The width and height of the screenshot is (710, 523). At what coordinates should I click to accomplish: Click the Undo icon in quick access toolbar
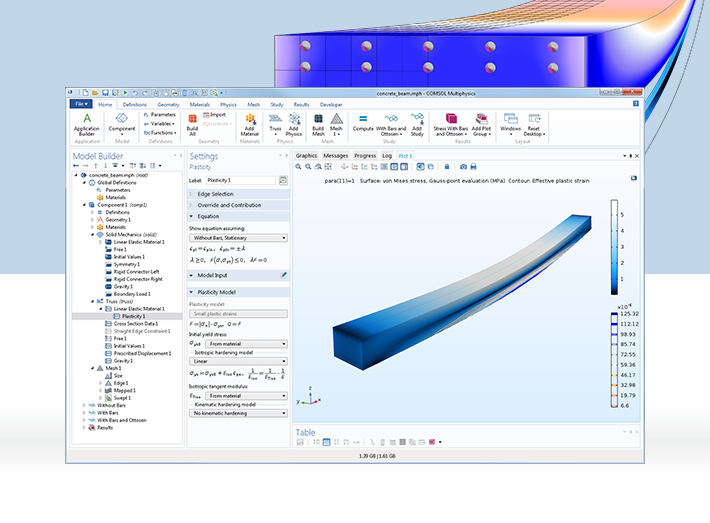click(x=135, y=93)
